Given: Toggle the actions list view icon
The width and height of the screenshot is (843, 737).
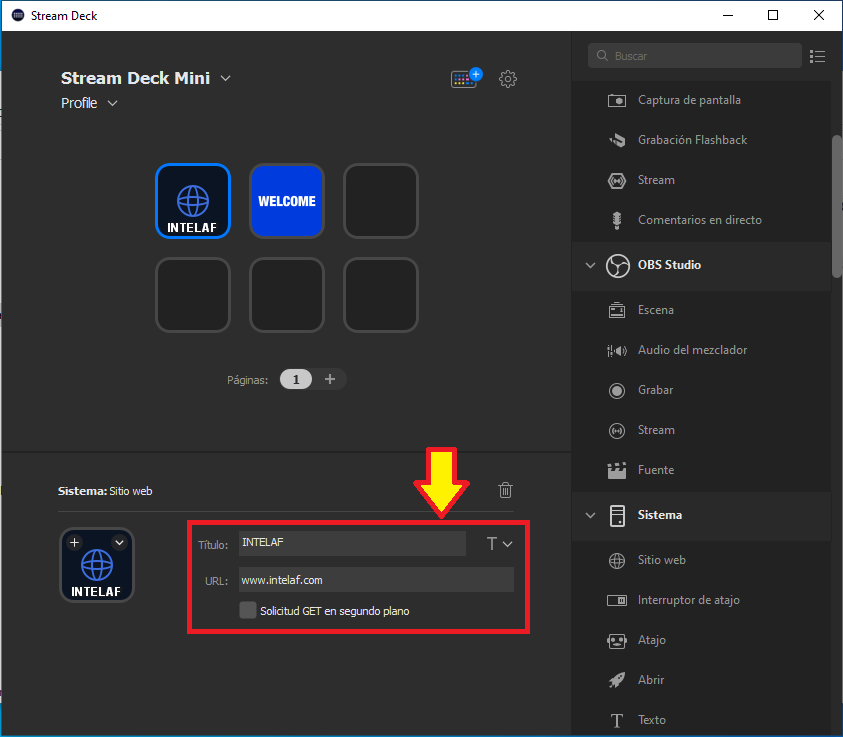Looking at the screenshot, I should pyautogui.click(x=818, y=56).
